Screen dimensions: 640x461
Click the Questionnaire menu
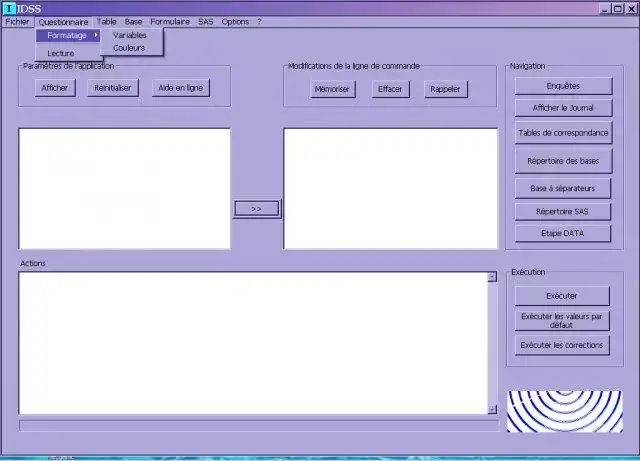tap(63, 22)
